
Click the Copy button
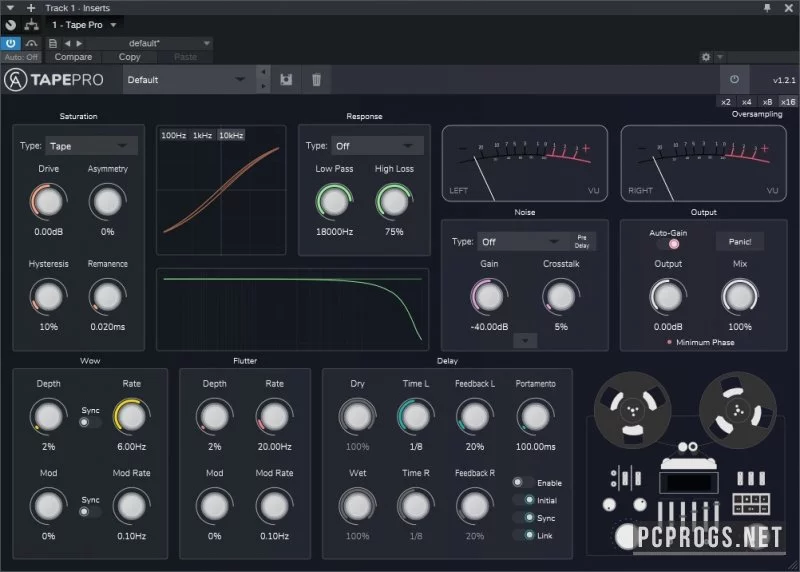[129, 57]
